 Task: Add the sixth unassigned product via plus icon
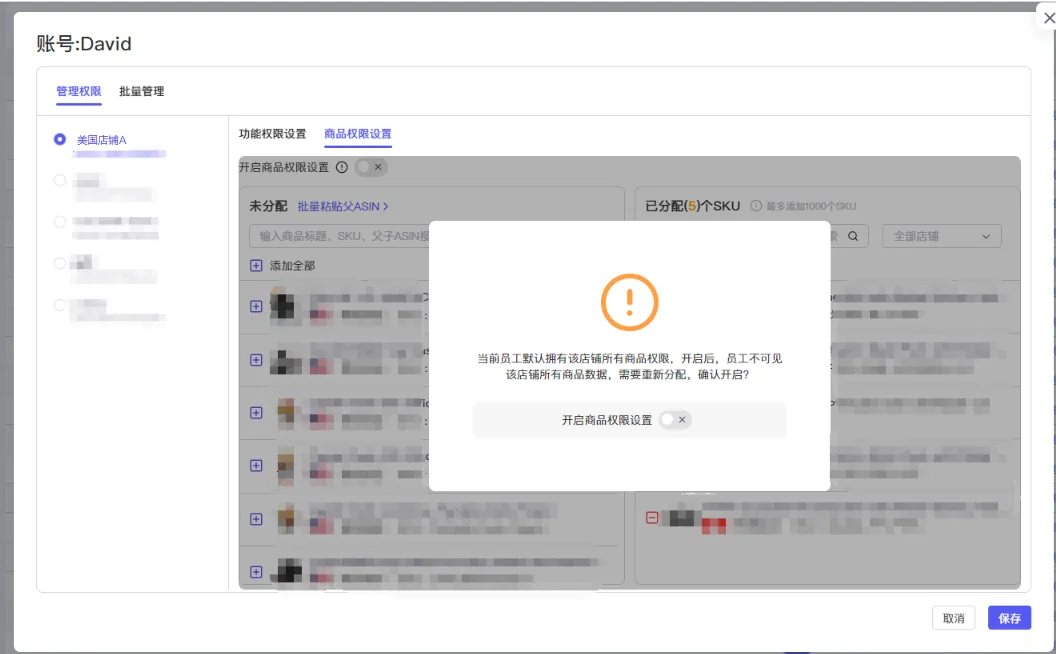point(256,572)
